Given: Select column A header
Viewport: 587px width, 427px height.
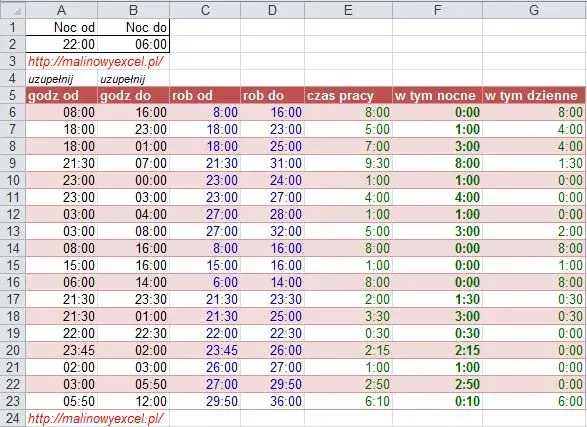Looking at the screenshot, I should (61, 10).
